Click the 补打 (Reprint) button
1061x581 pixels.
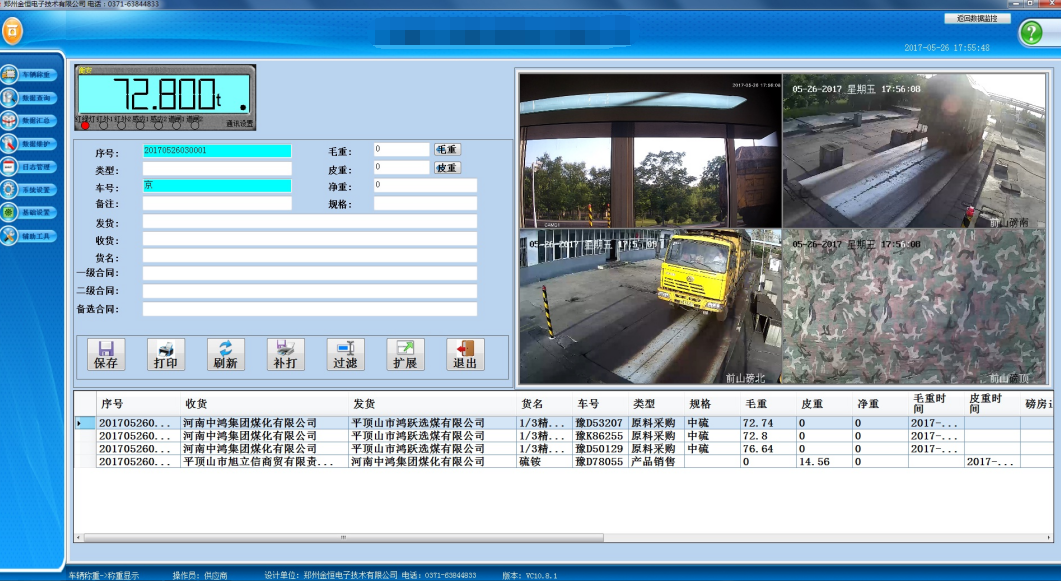click(285, 355)
